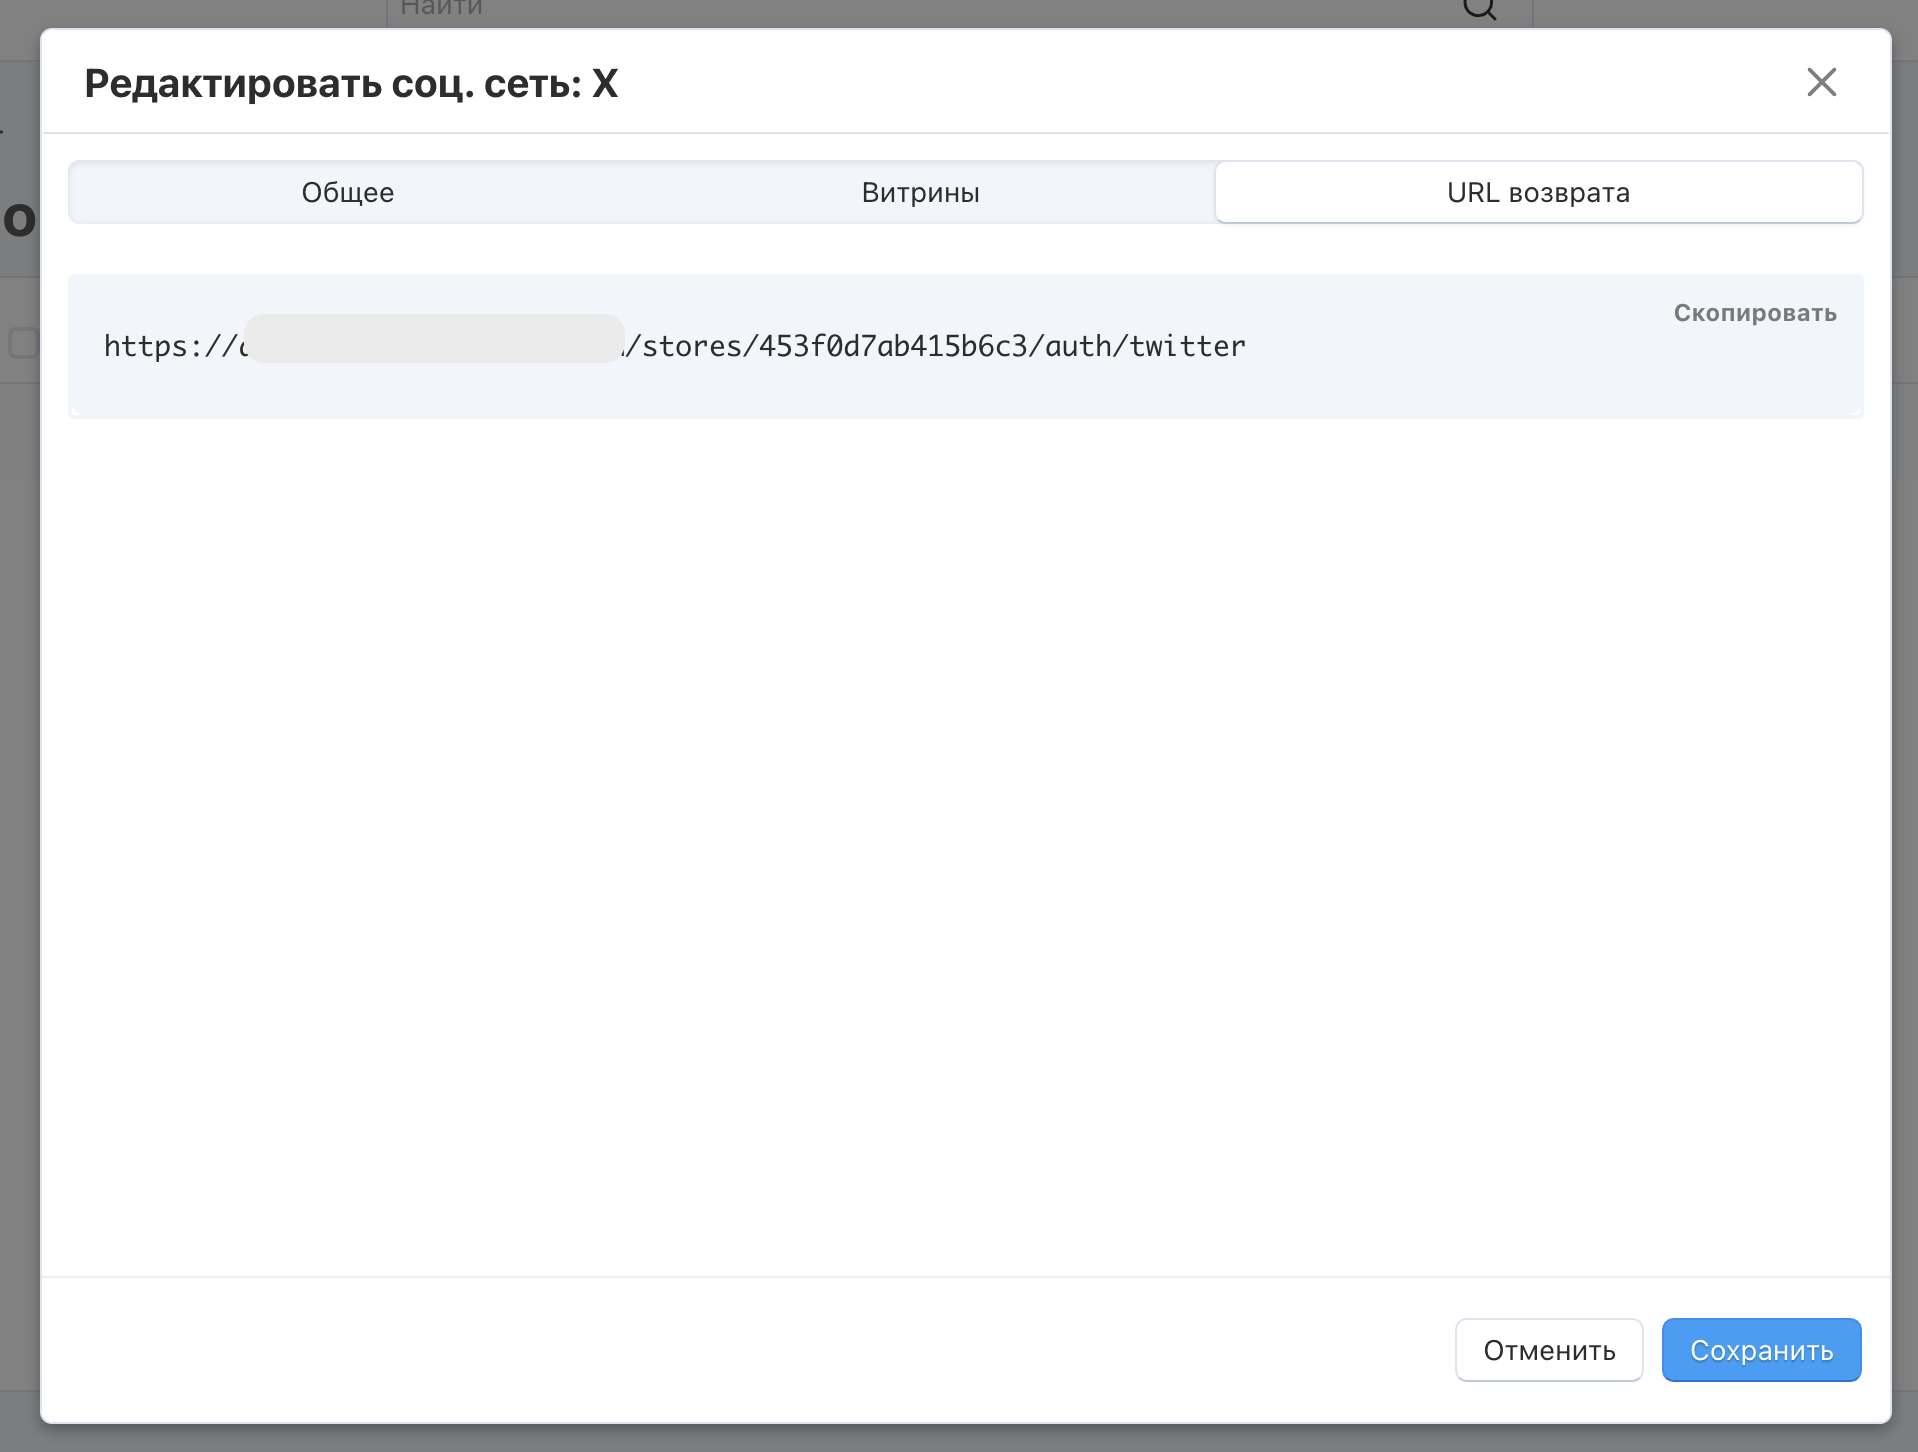1918x1452 pixels.
Task: Close the social network edit dialog
Action: tap(1821, 82)
